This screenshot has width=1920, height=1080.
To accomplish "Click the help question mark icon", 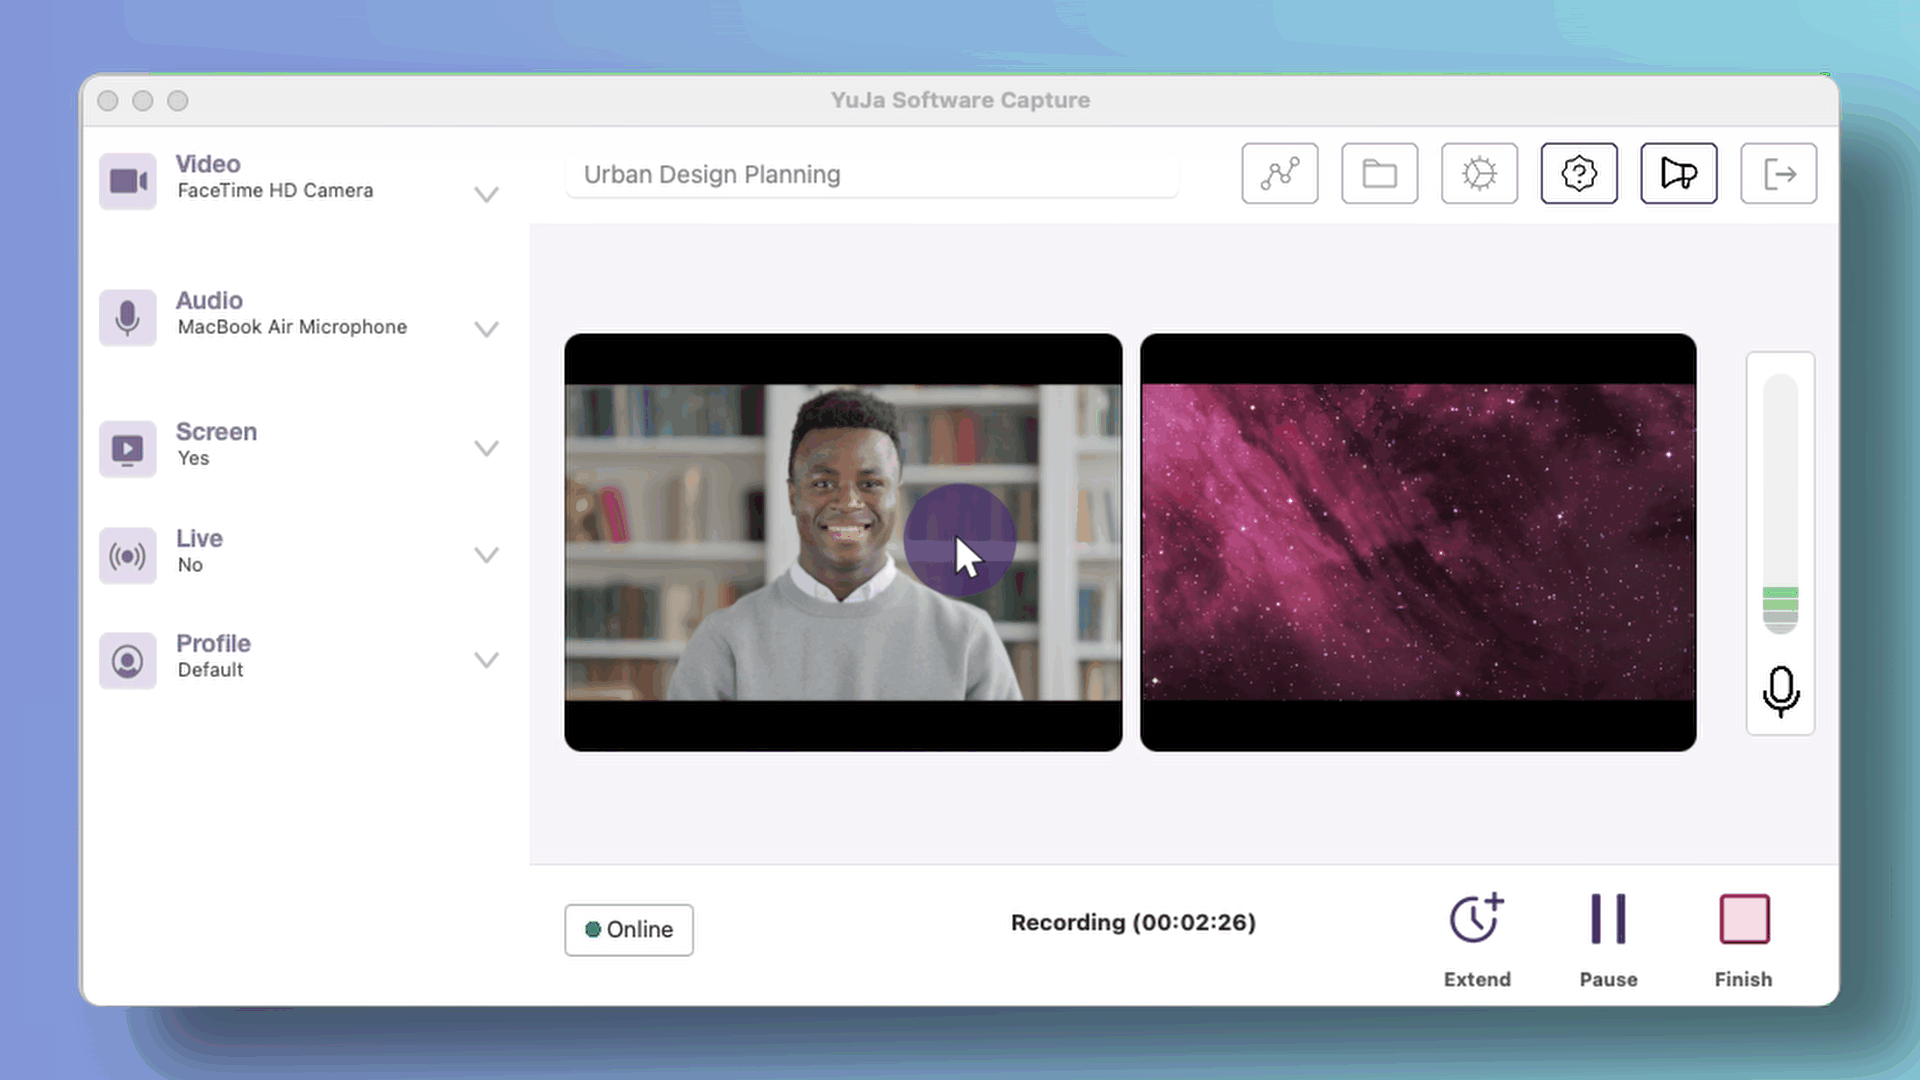I will point(1578,174).
